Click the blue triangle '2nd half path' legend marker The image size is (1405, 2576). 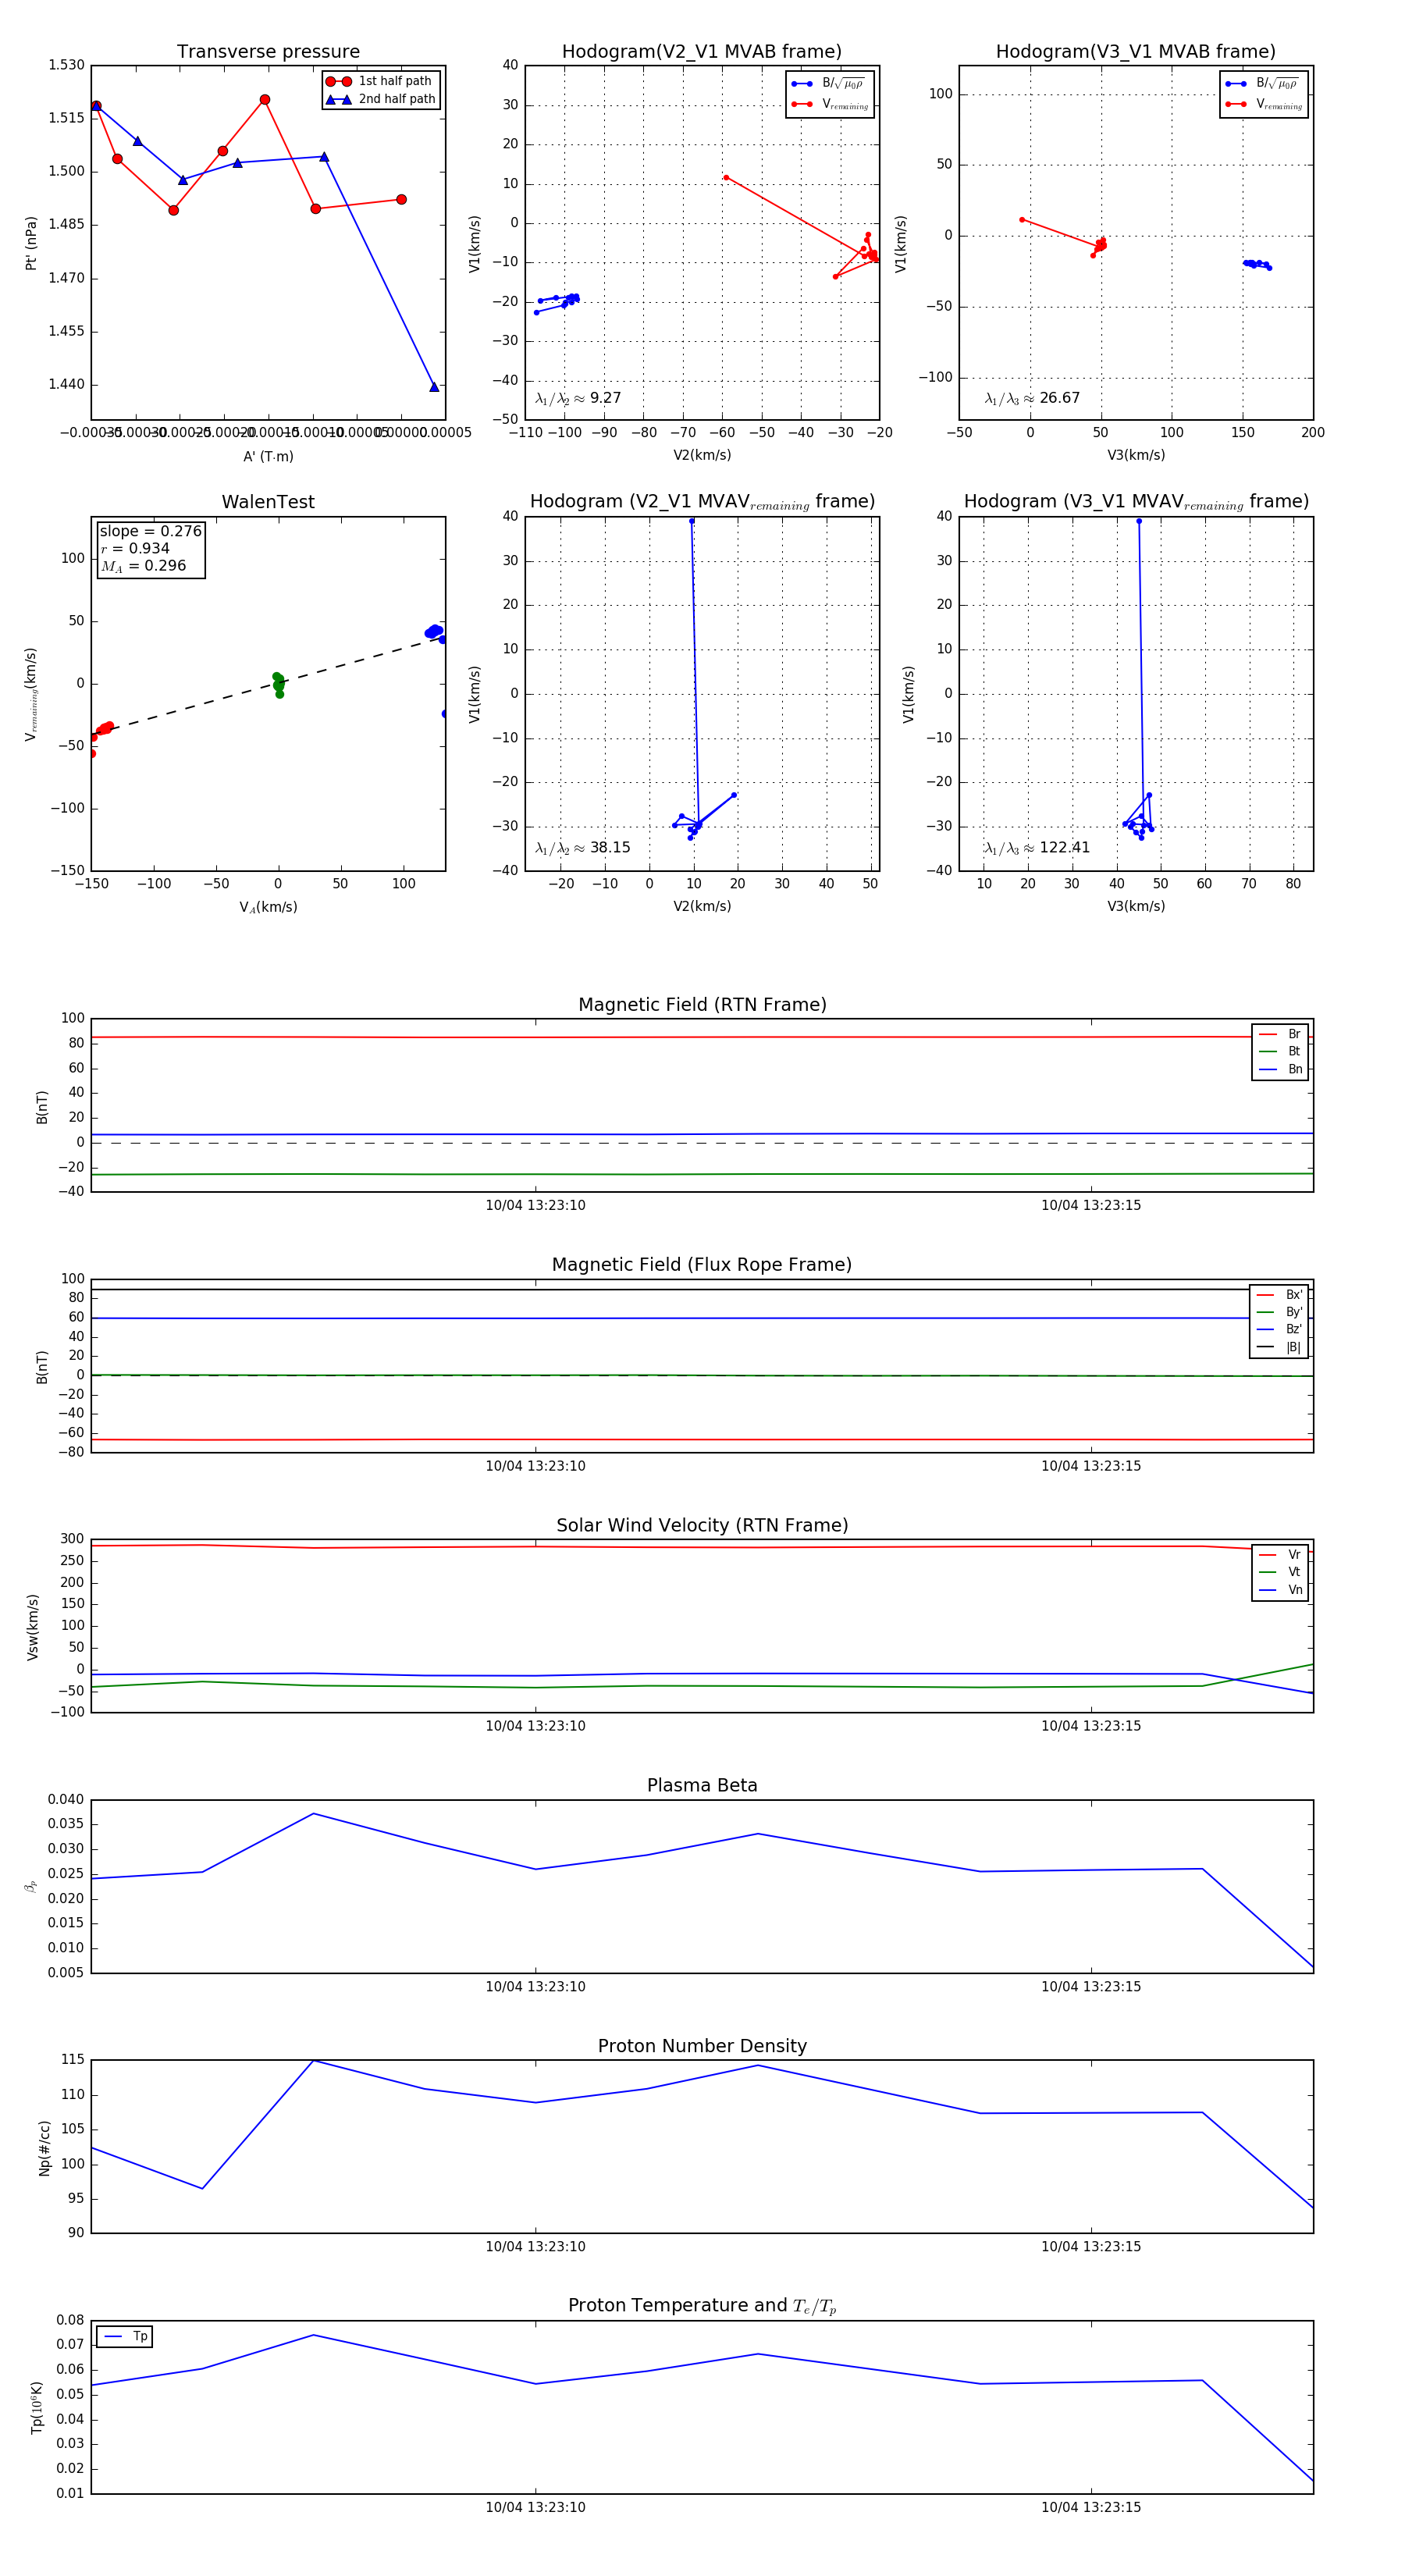pyautogui.click(x=338, y=99)
